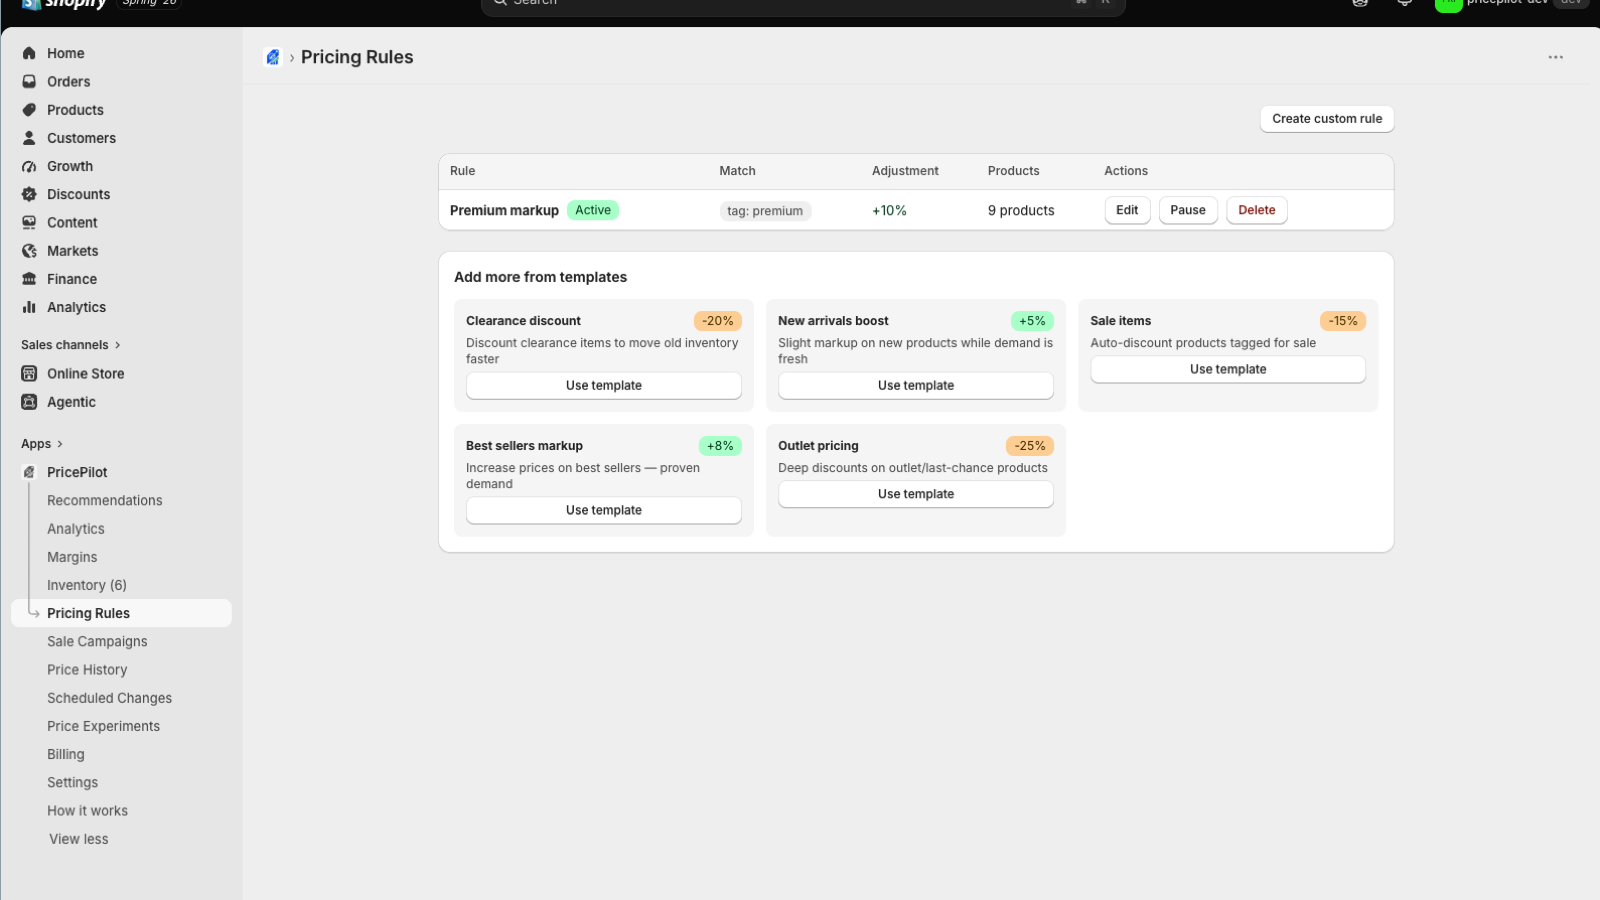Click the -25% Outlet pricing badge
1600x900 pixels.
[1030, 446]
